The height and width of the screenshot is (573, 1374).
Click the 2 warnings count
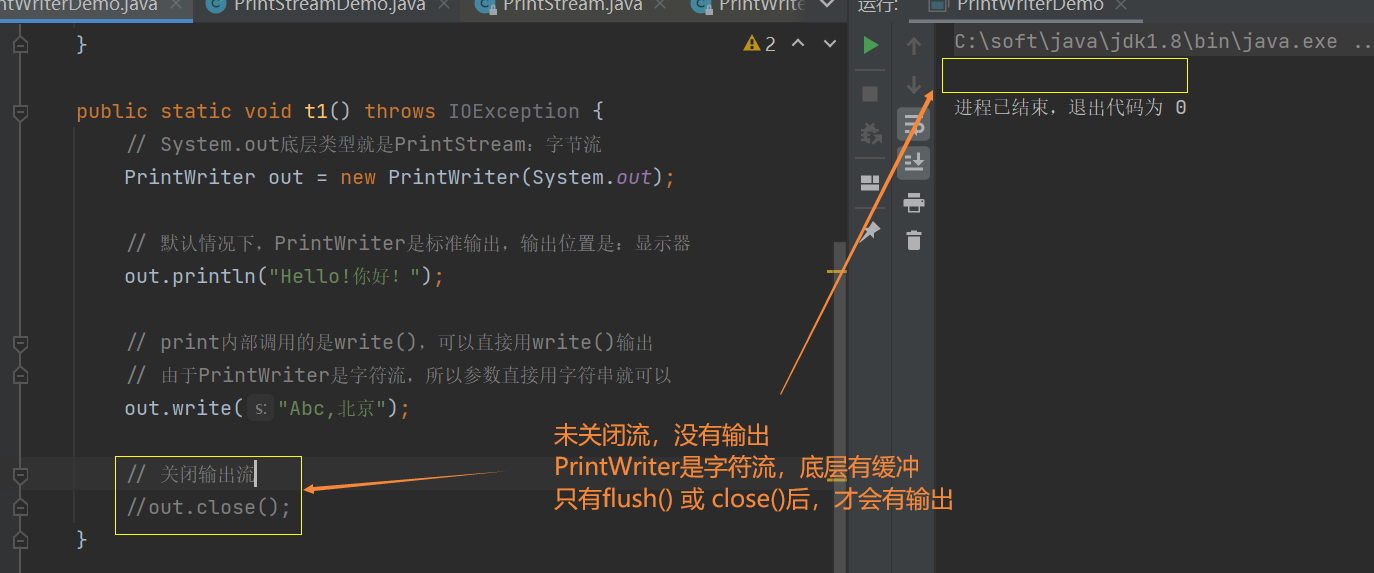coord(770,44)
